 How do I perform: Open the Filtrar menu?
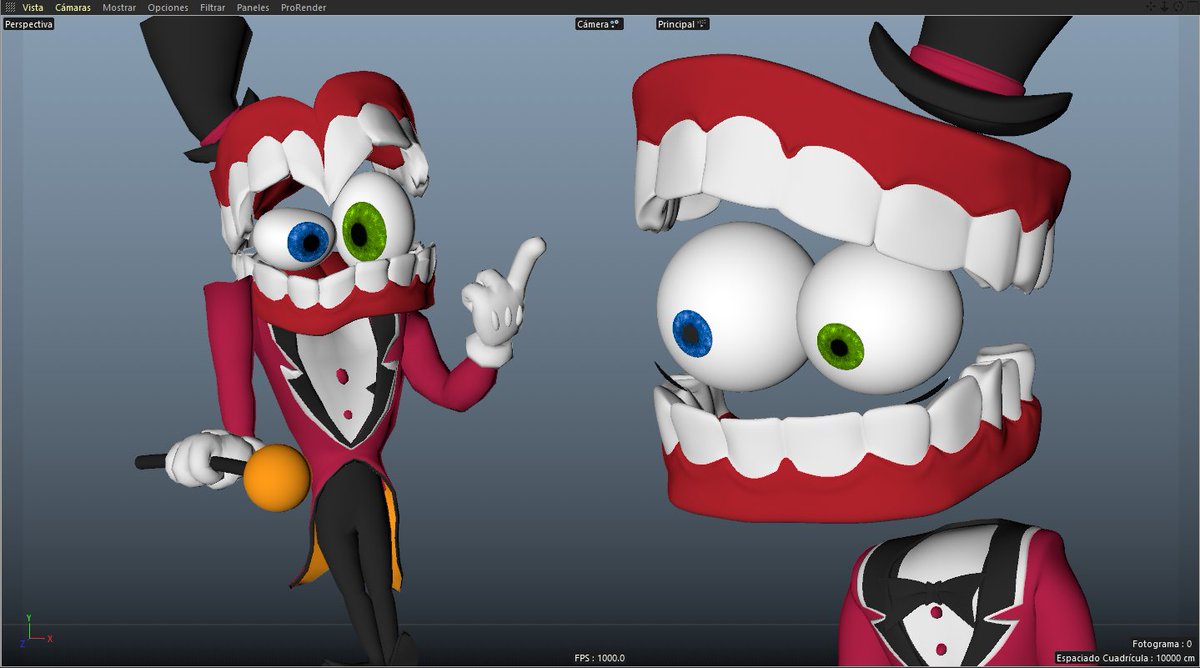click(x=212, y=7)
